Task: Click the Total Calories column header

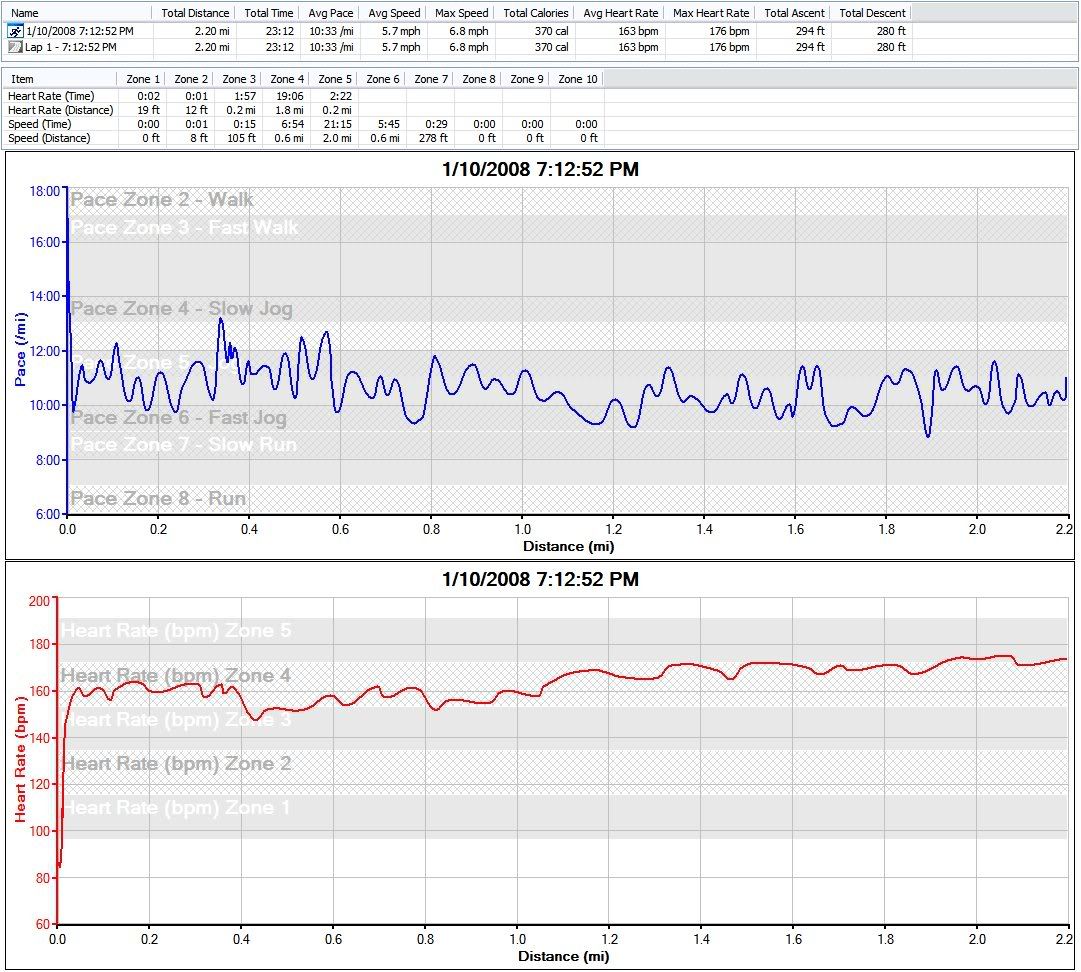Action: [x=536, y=13]
